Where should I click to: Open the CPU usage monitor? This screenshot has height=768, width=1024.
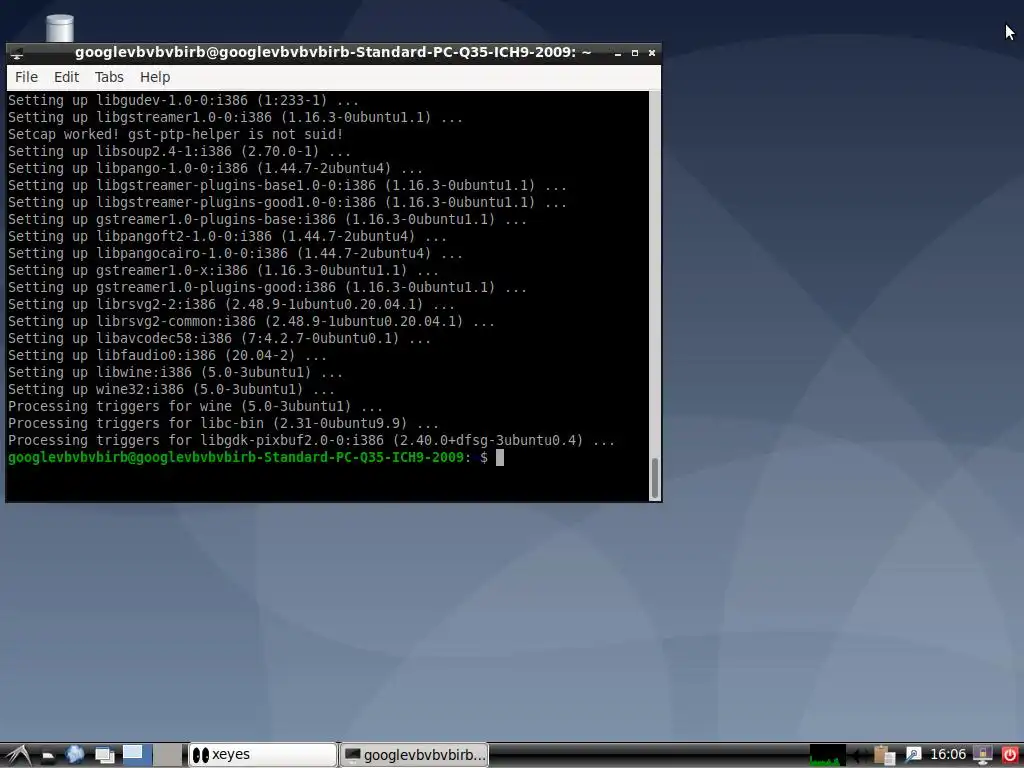827,755
